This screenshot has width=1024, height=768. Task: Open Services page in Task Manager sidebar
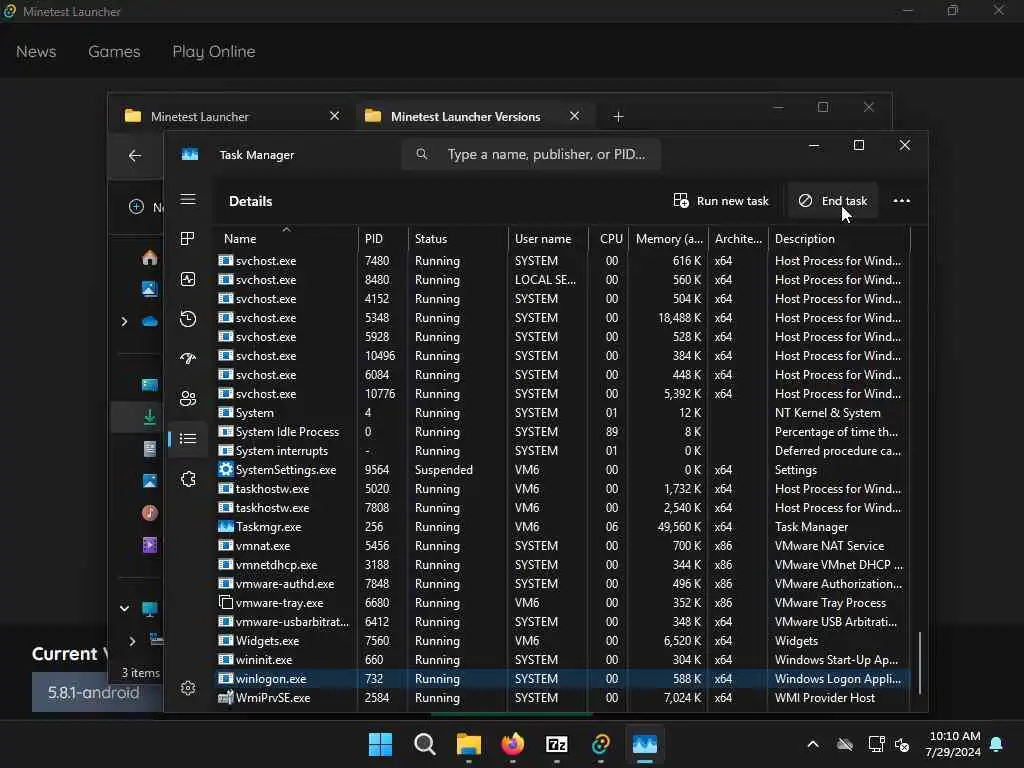(188, 479)
